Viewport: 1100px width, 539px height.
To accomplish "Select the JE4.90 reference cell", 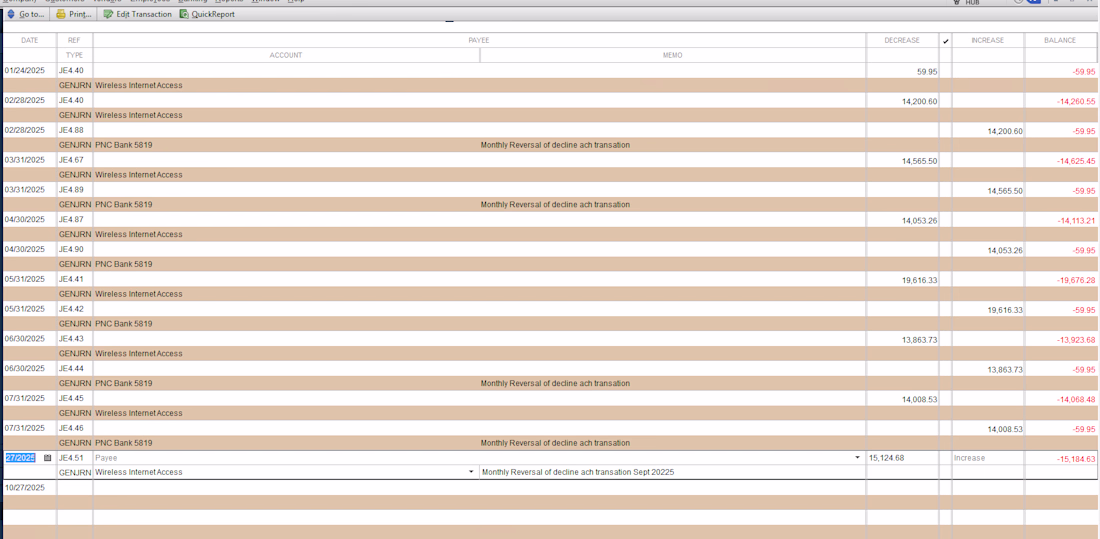I will coord(71,249).
